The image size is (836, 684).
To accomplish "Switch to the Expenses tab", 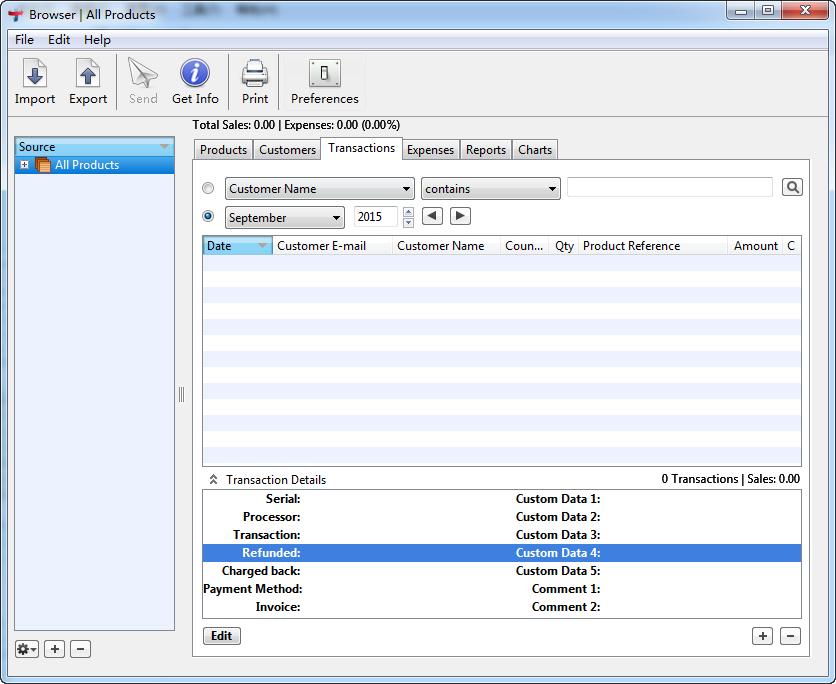I will pos(430,150).
